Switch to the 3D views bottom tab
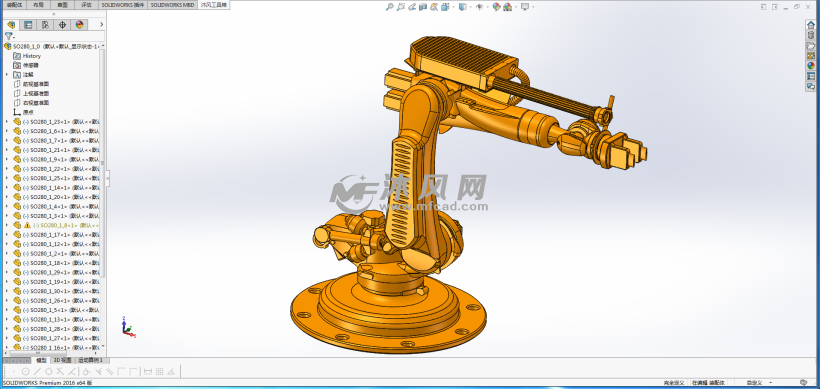The width and height of the screenshot is (820, 389). point(62,360)
